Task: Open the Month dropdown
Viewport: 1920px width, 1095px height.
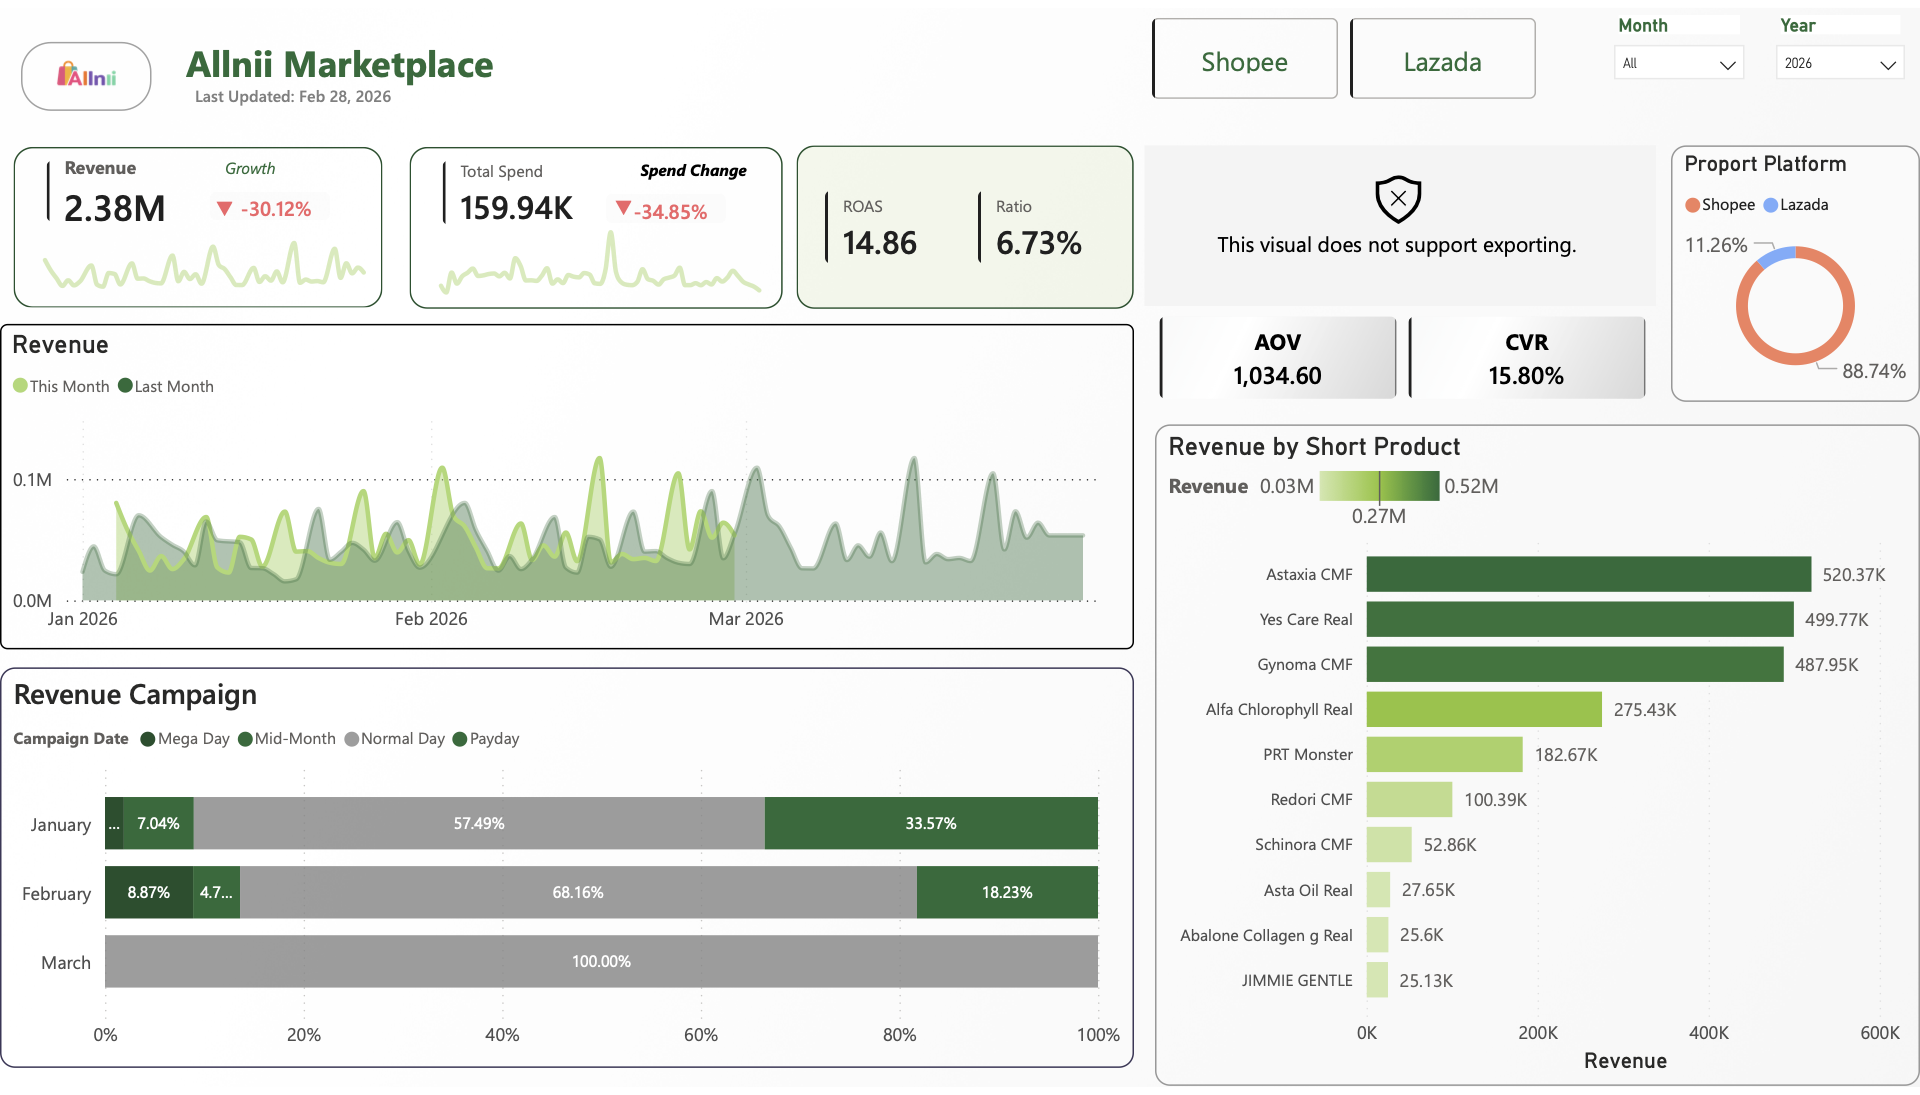Action: click(x=1679, y=63)
